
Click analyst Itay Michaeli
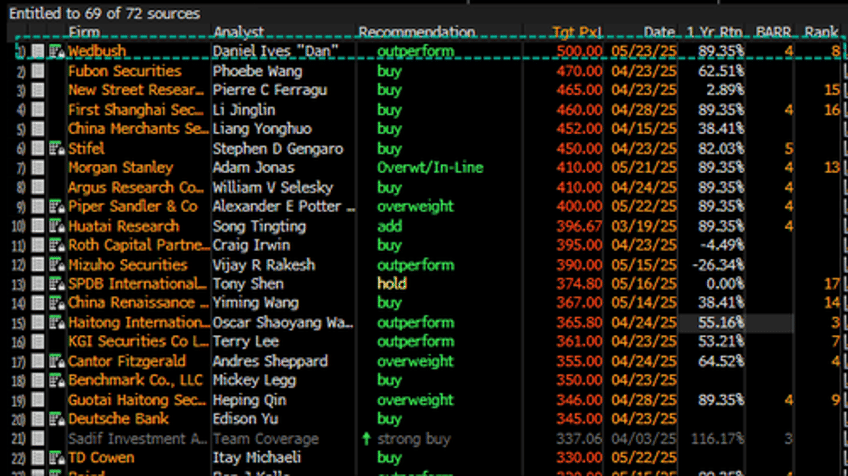(x=257, y=458)
